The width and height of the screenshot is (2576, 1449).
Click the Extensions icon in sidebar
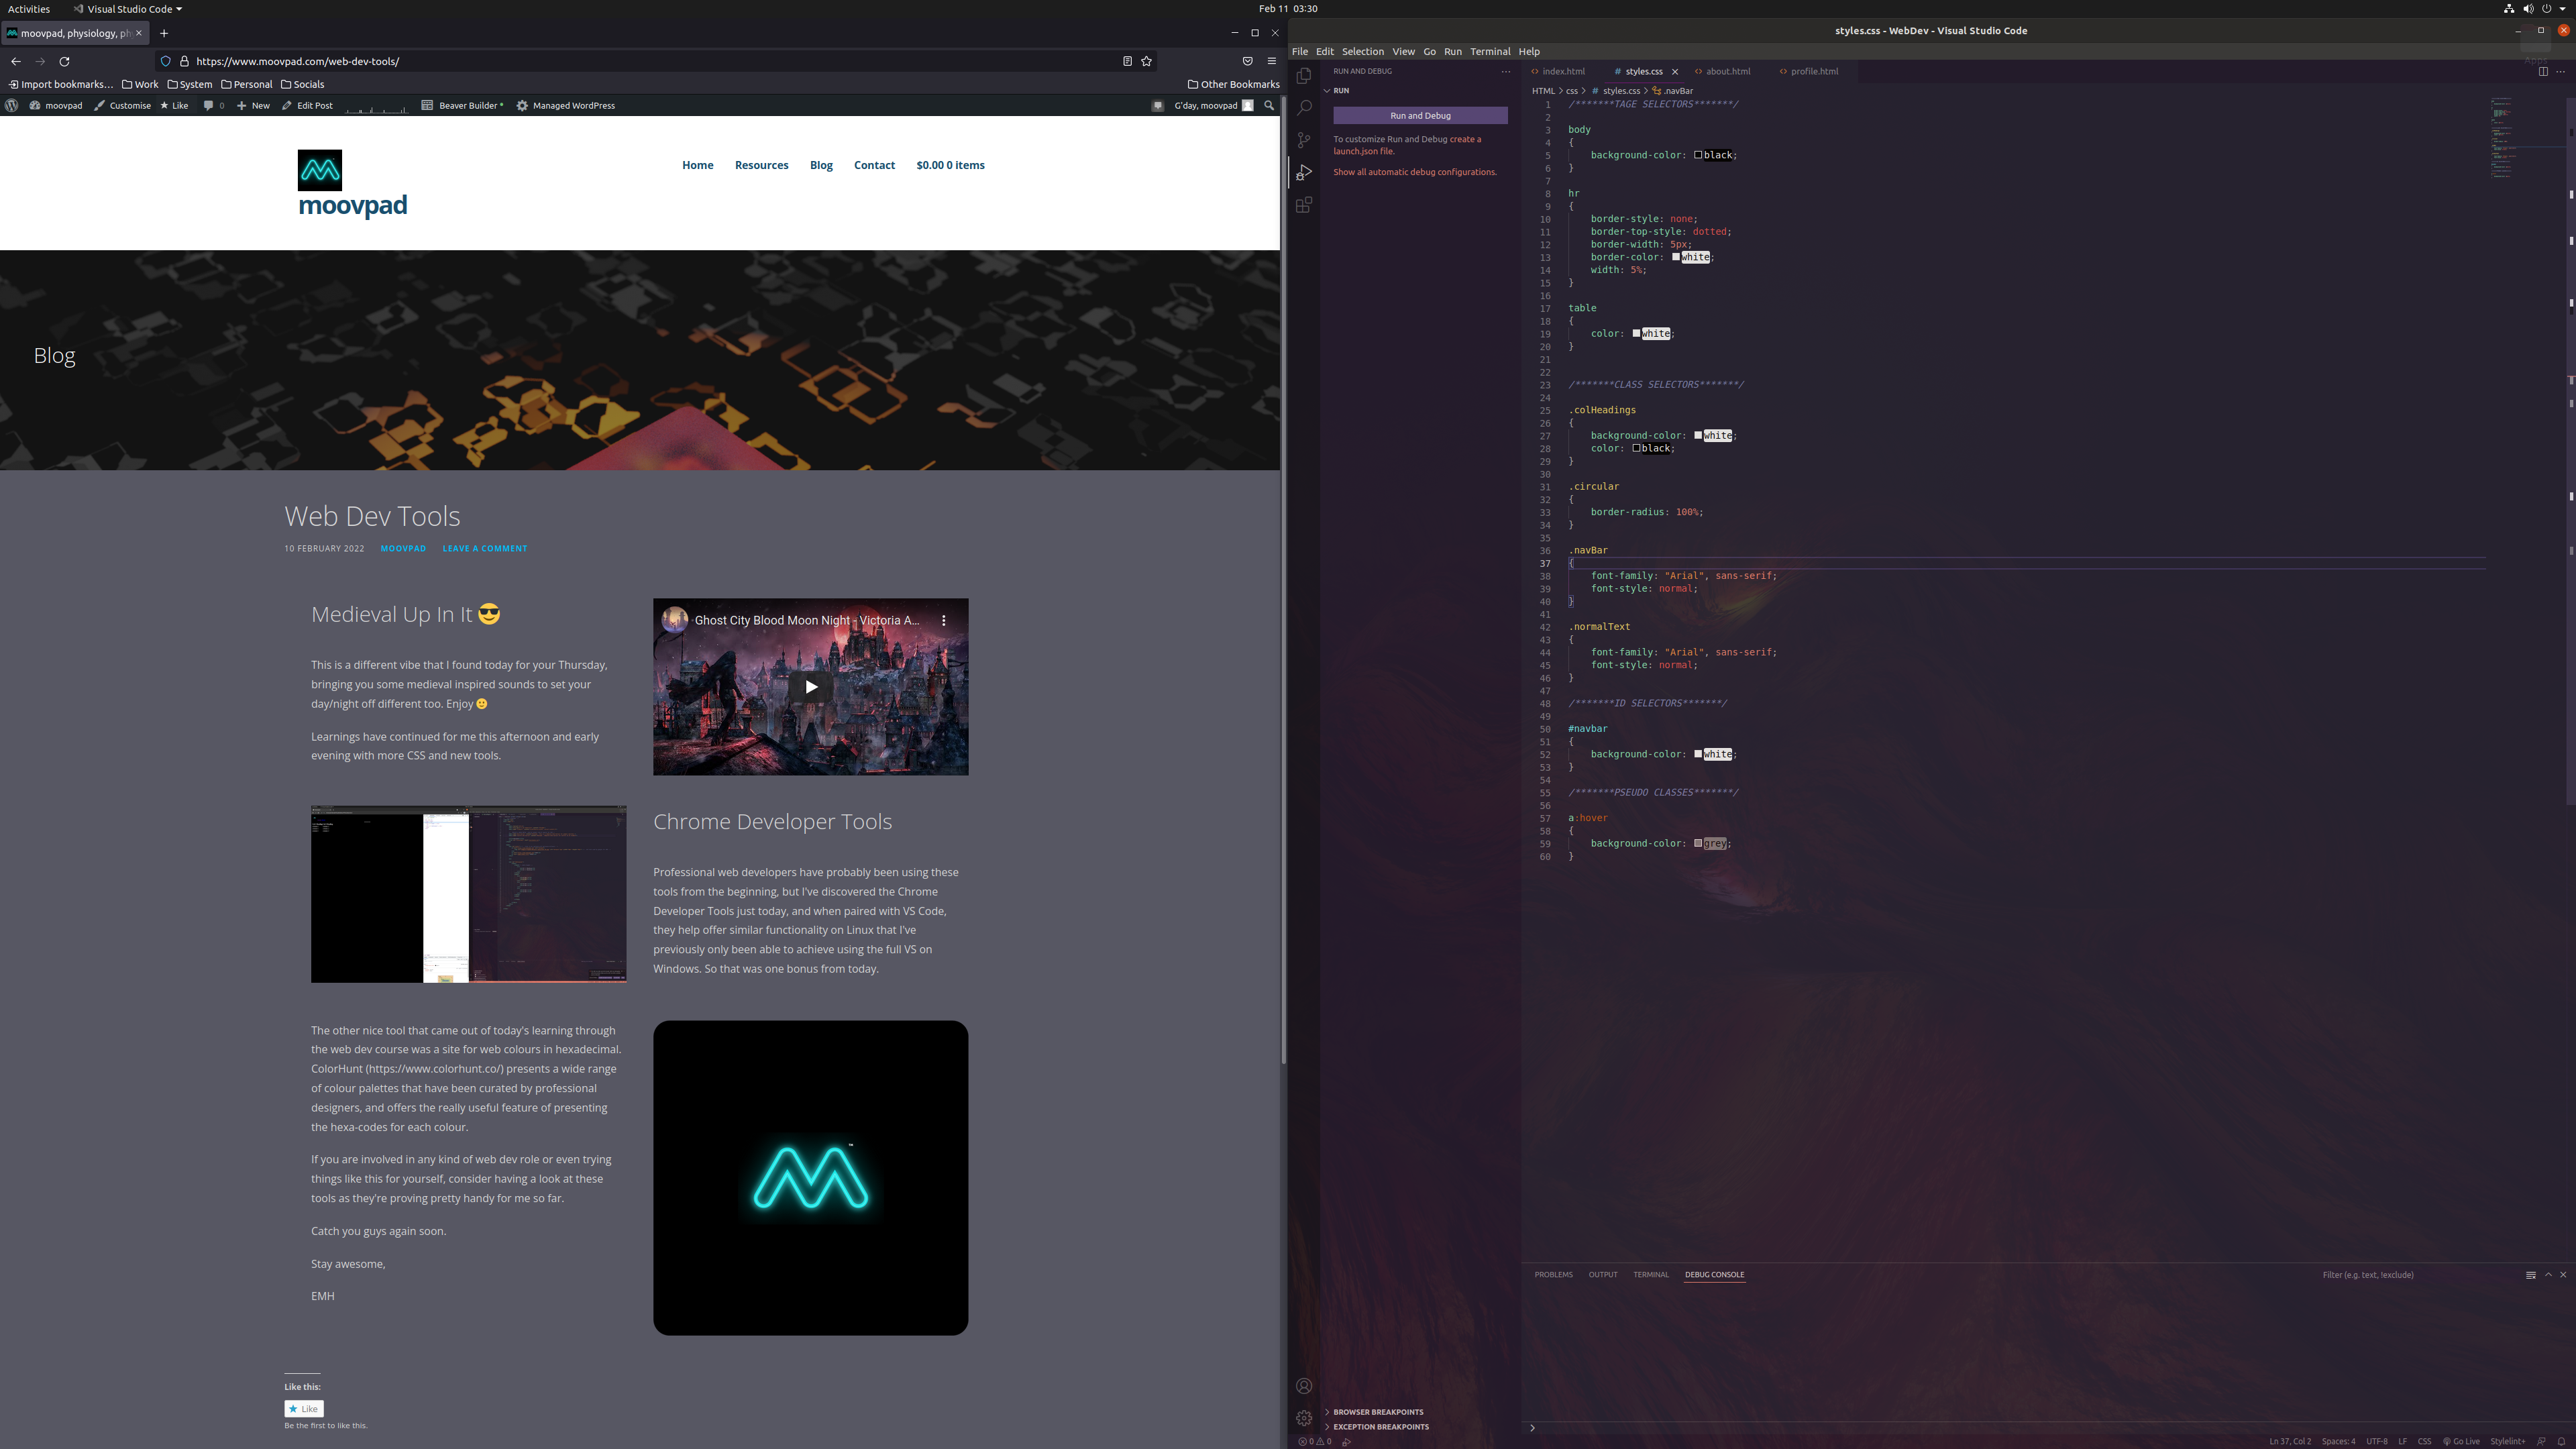[1304, 207]
